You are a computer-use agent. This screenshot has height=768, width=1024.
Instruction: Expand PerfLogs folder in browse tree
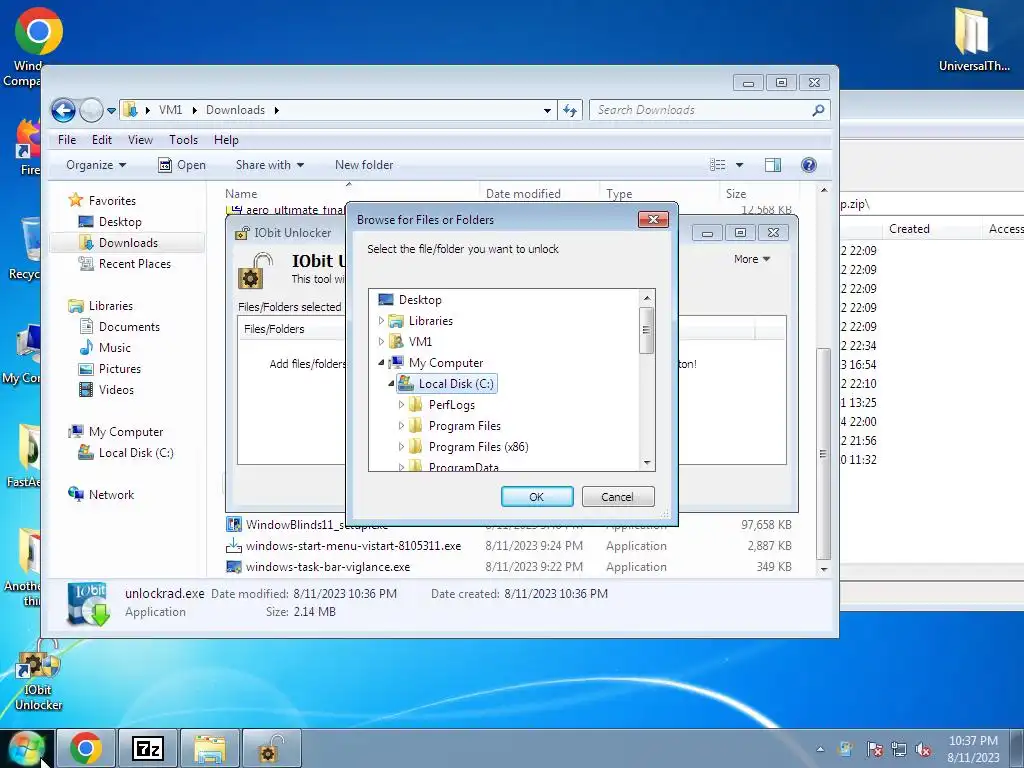click(x=401, y=404)
